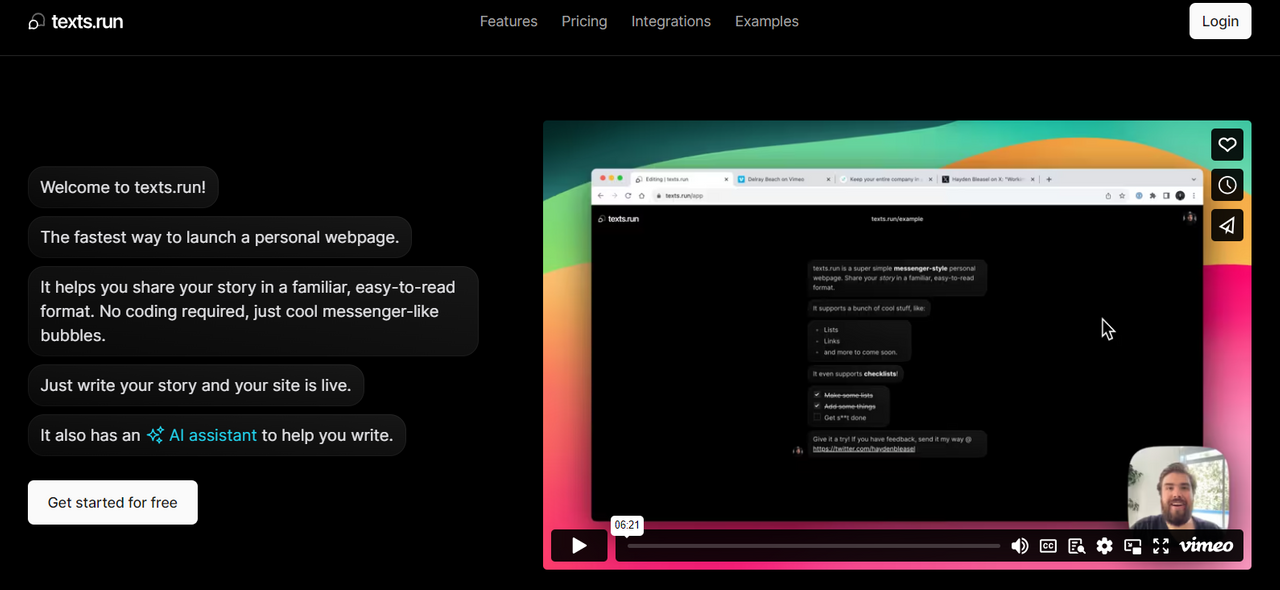The height and width of the screenshot is (590, 1280).
Task: Enter fullscreen video mode
Action: pos(1161,546)
